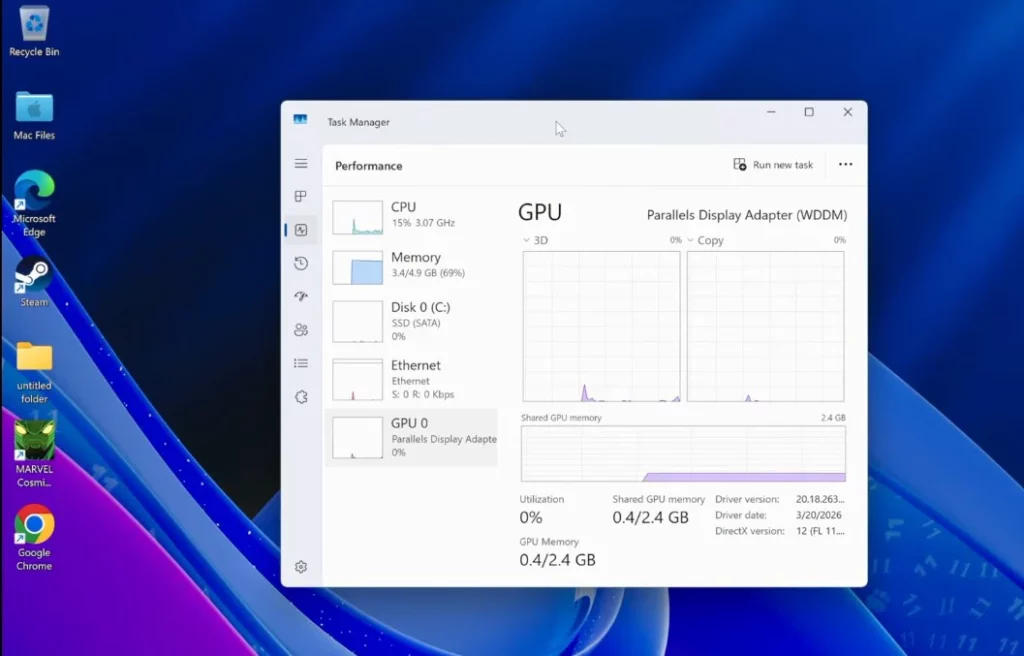Select Disk 0 (C:) performance item
The width and height of the screenshot is (1024, 656).
(x=411, y=321)
